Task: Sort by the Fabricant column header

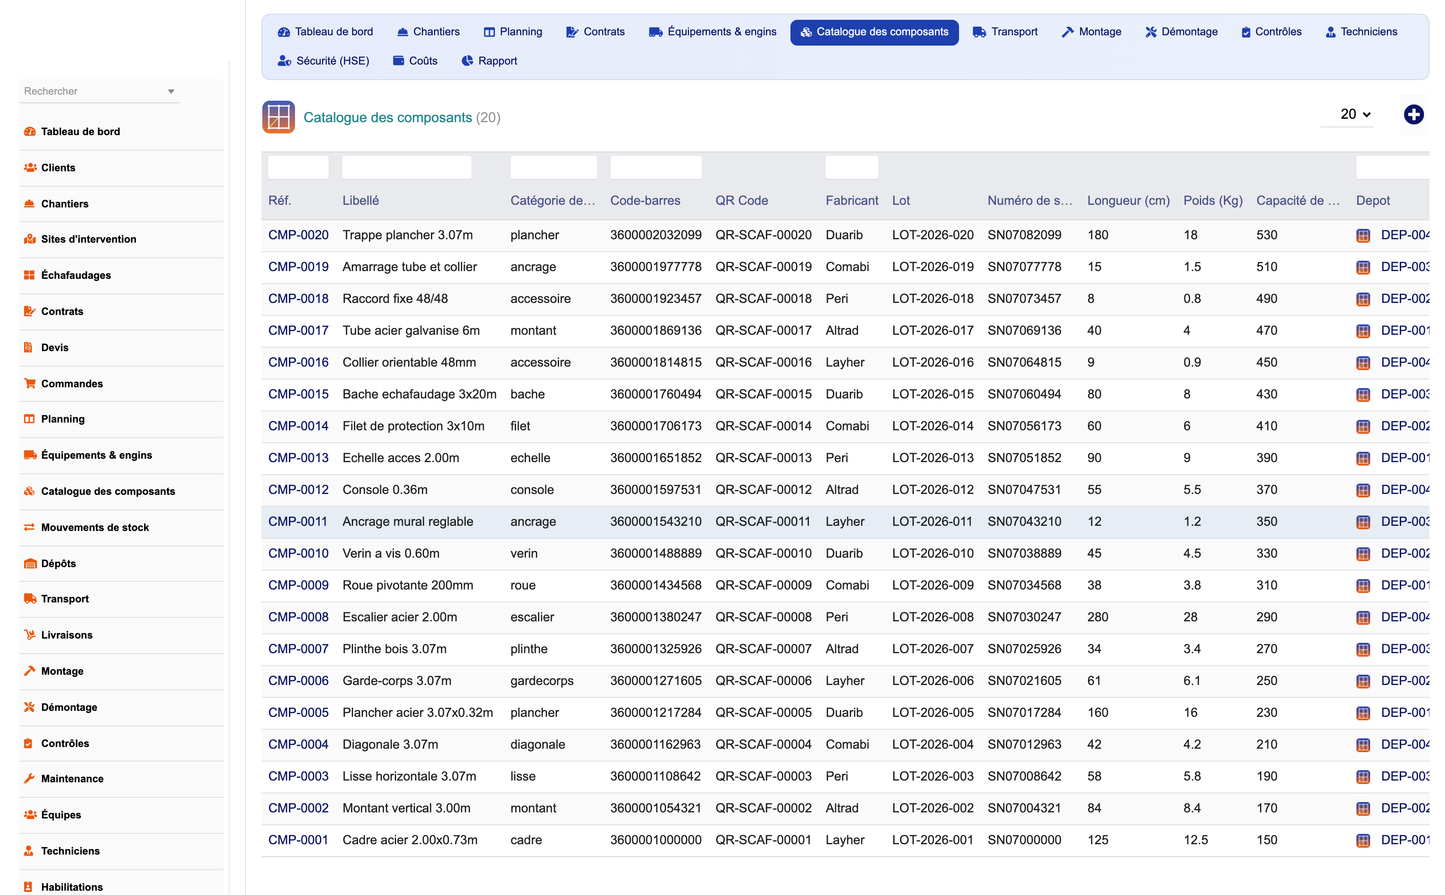Action: click(x=852, y=201)
